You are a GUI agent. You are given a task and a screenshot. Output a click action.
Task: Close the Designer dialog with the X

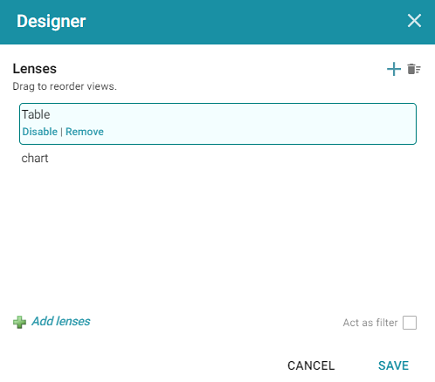(414, 21)
